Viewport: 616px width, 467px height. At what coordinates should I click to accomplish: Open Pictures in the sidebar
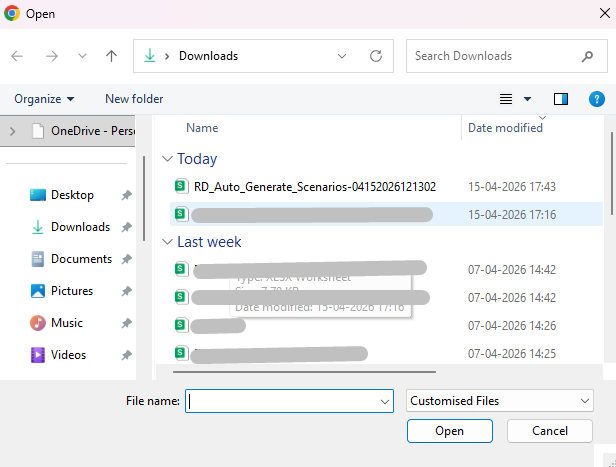(x=72, y=291)
